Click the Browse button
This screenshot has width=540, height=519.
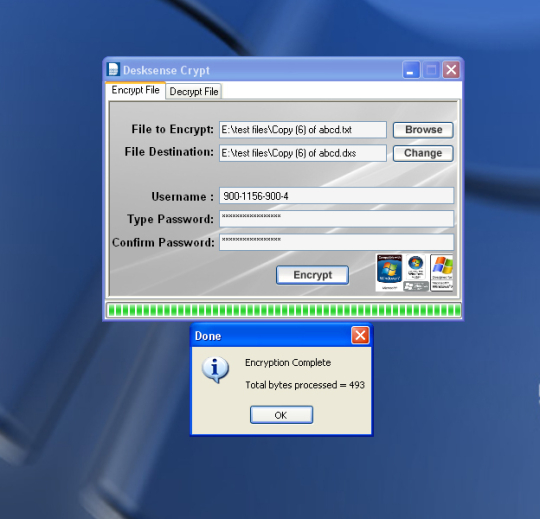[423, 130]
